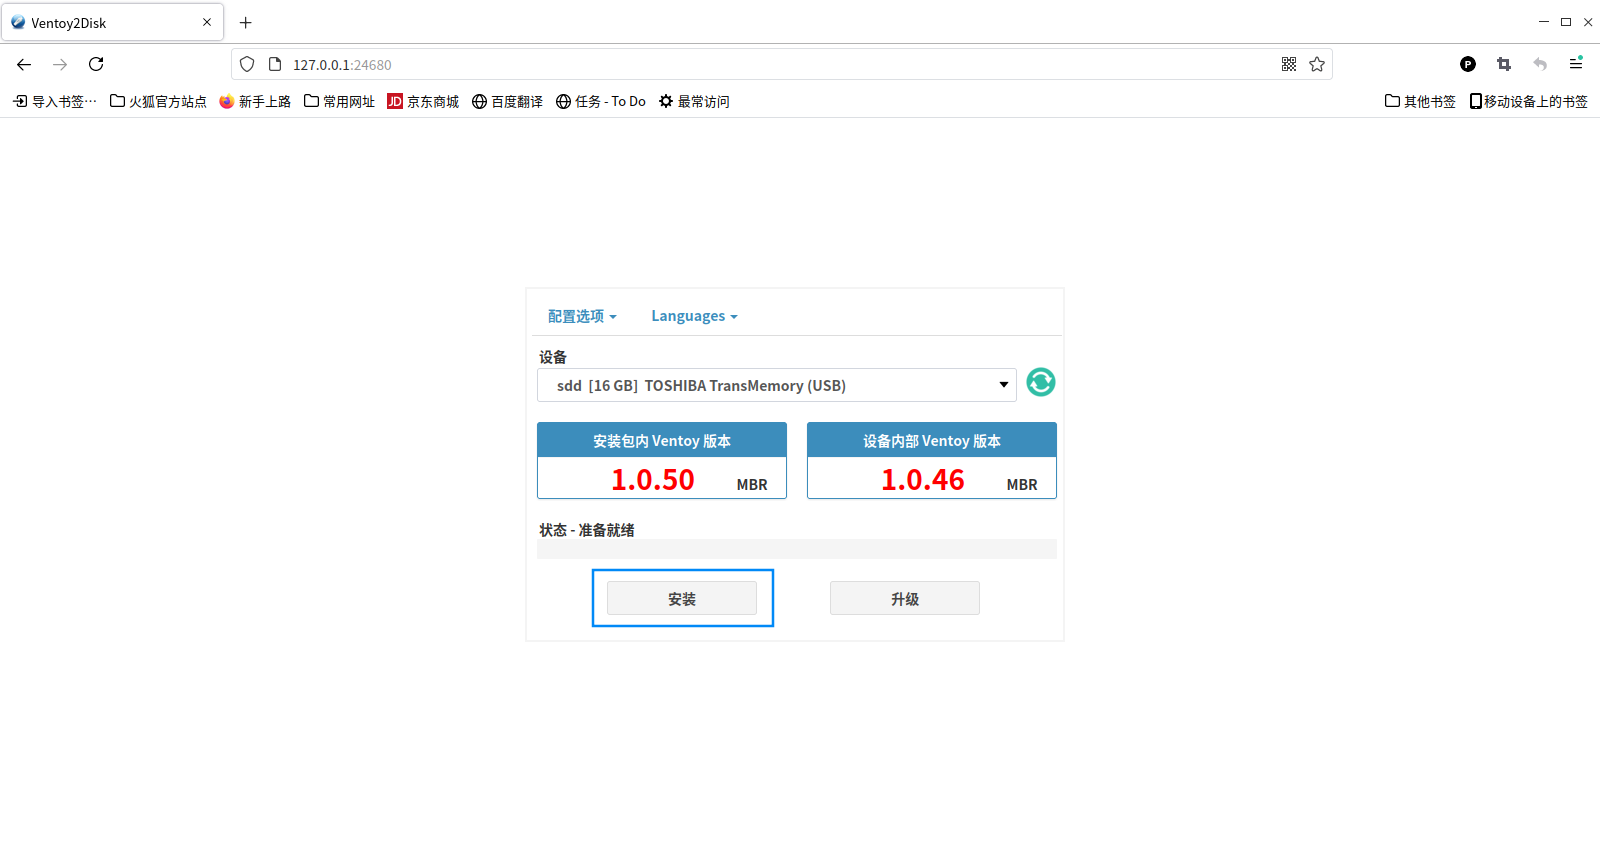Click the status progress bar
The image size is (1600, 855).
tap(797, 549)
